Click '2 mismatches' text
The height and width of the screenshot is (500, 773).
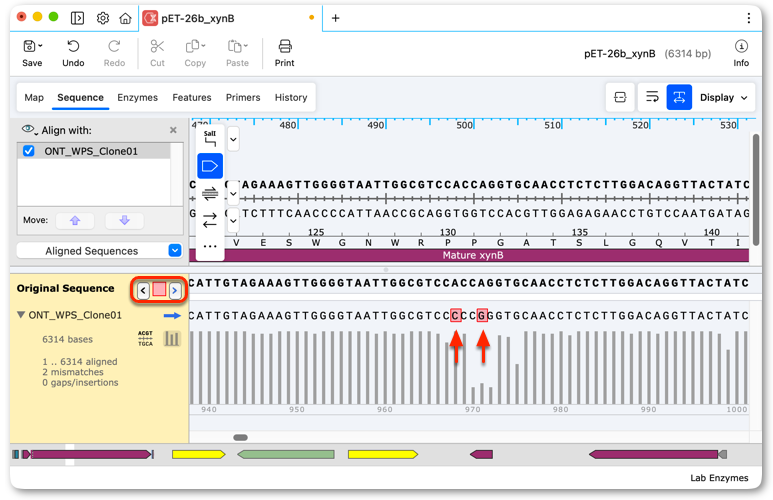[73, 372]
